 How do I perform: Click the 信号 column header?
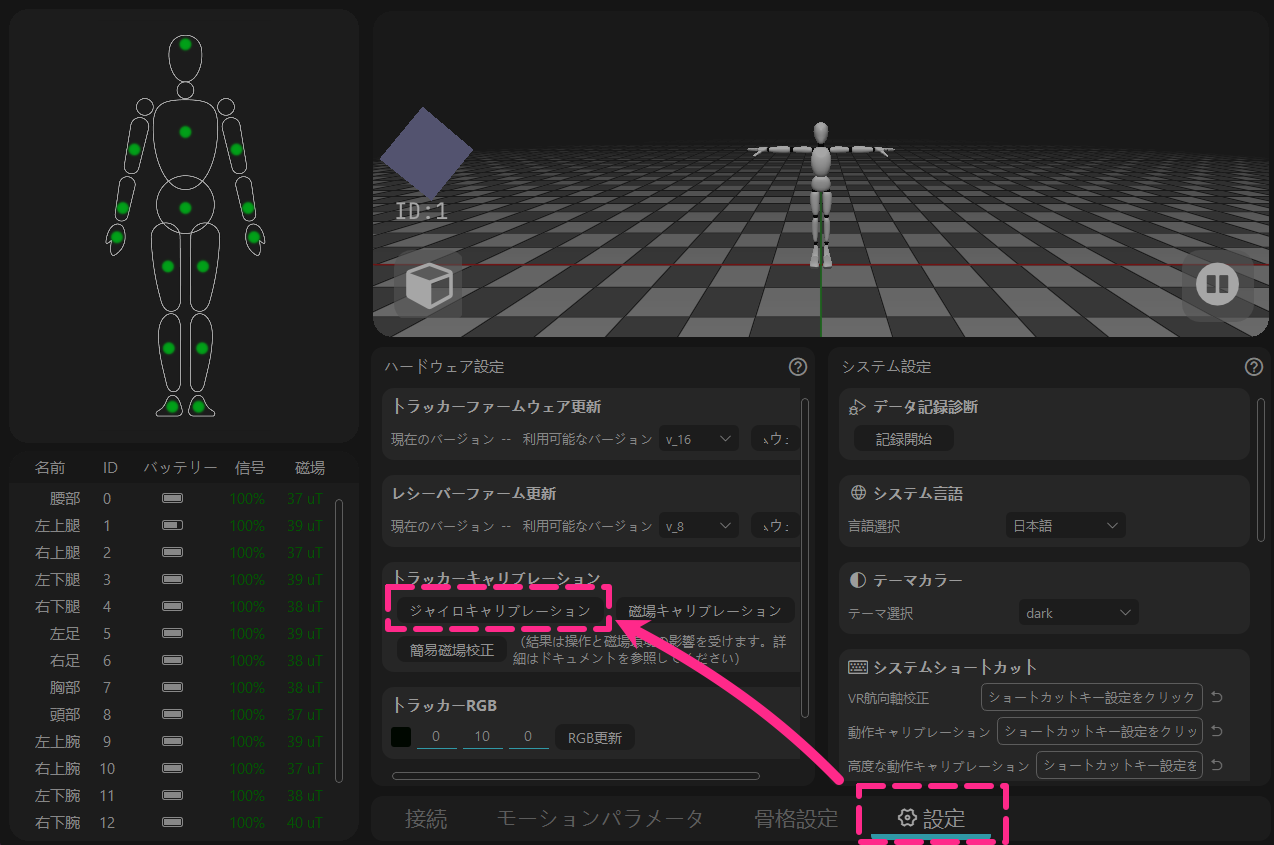coord(250,467)
